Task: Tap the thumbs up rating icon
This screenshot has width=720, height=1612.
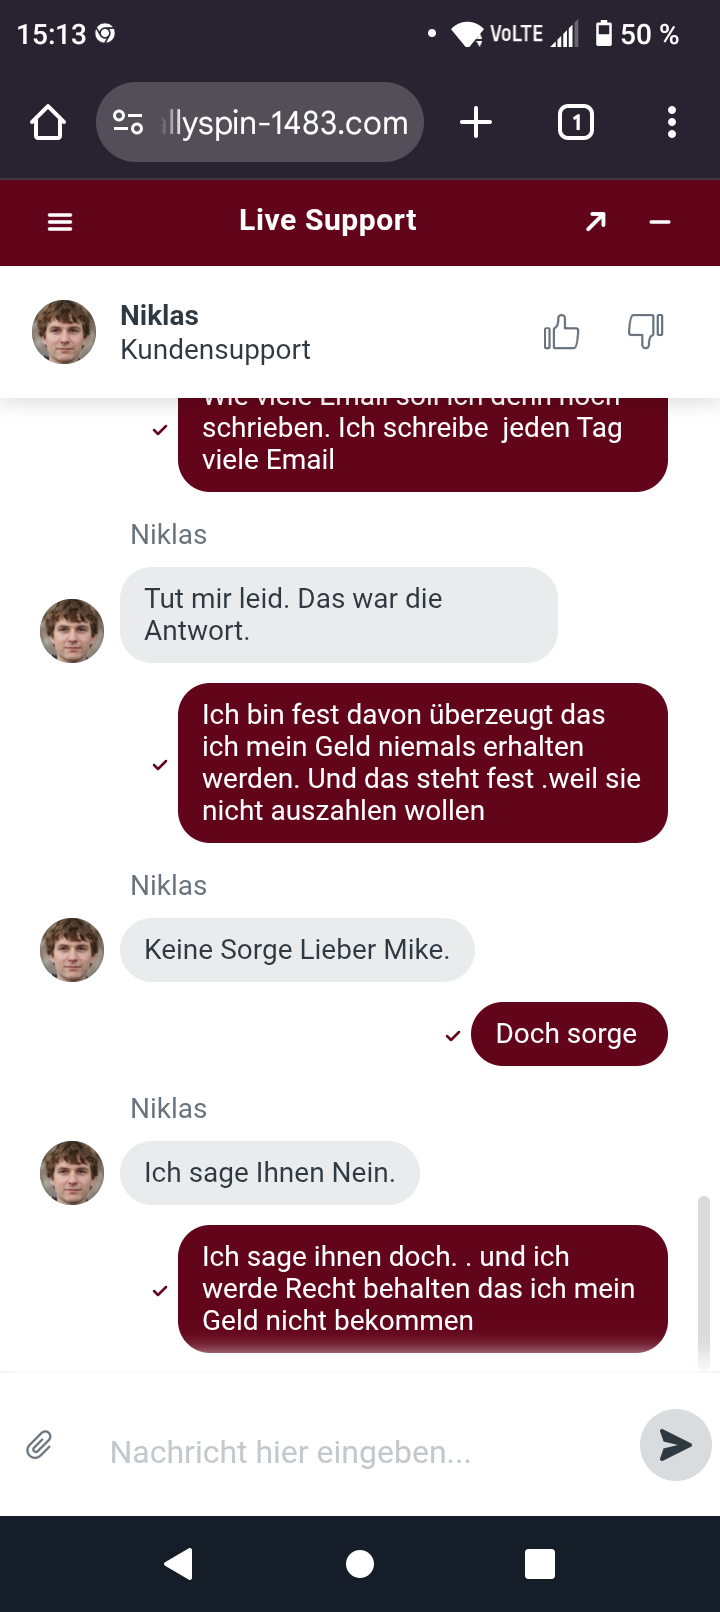Action: (561, 332)
